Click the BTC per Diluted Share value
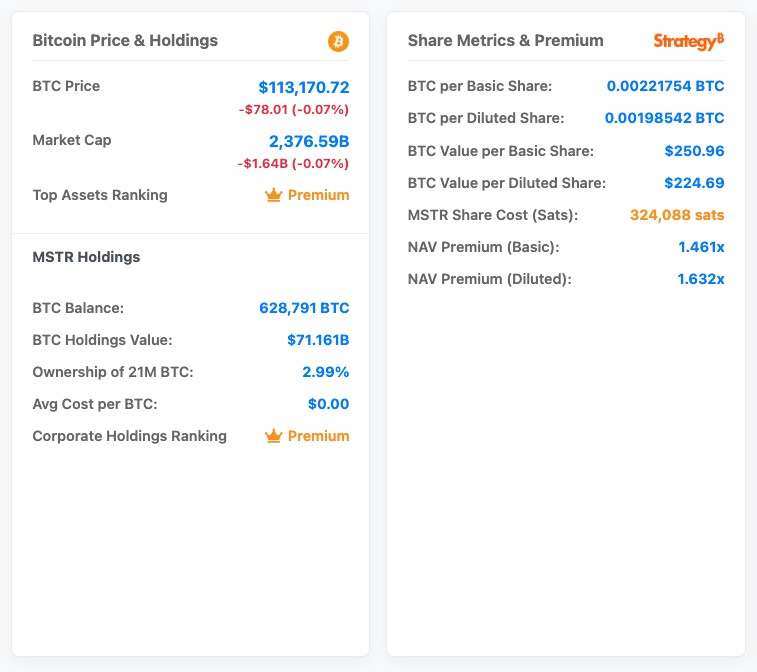The height and width of the screenshot is (672, 757). click(664, 118)
